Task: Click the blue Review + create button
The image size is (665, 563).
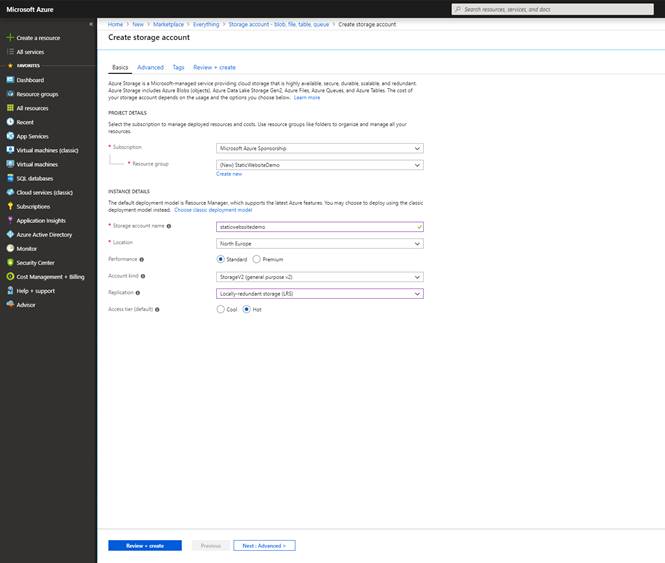Action: point(145,546)
